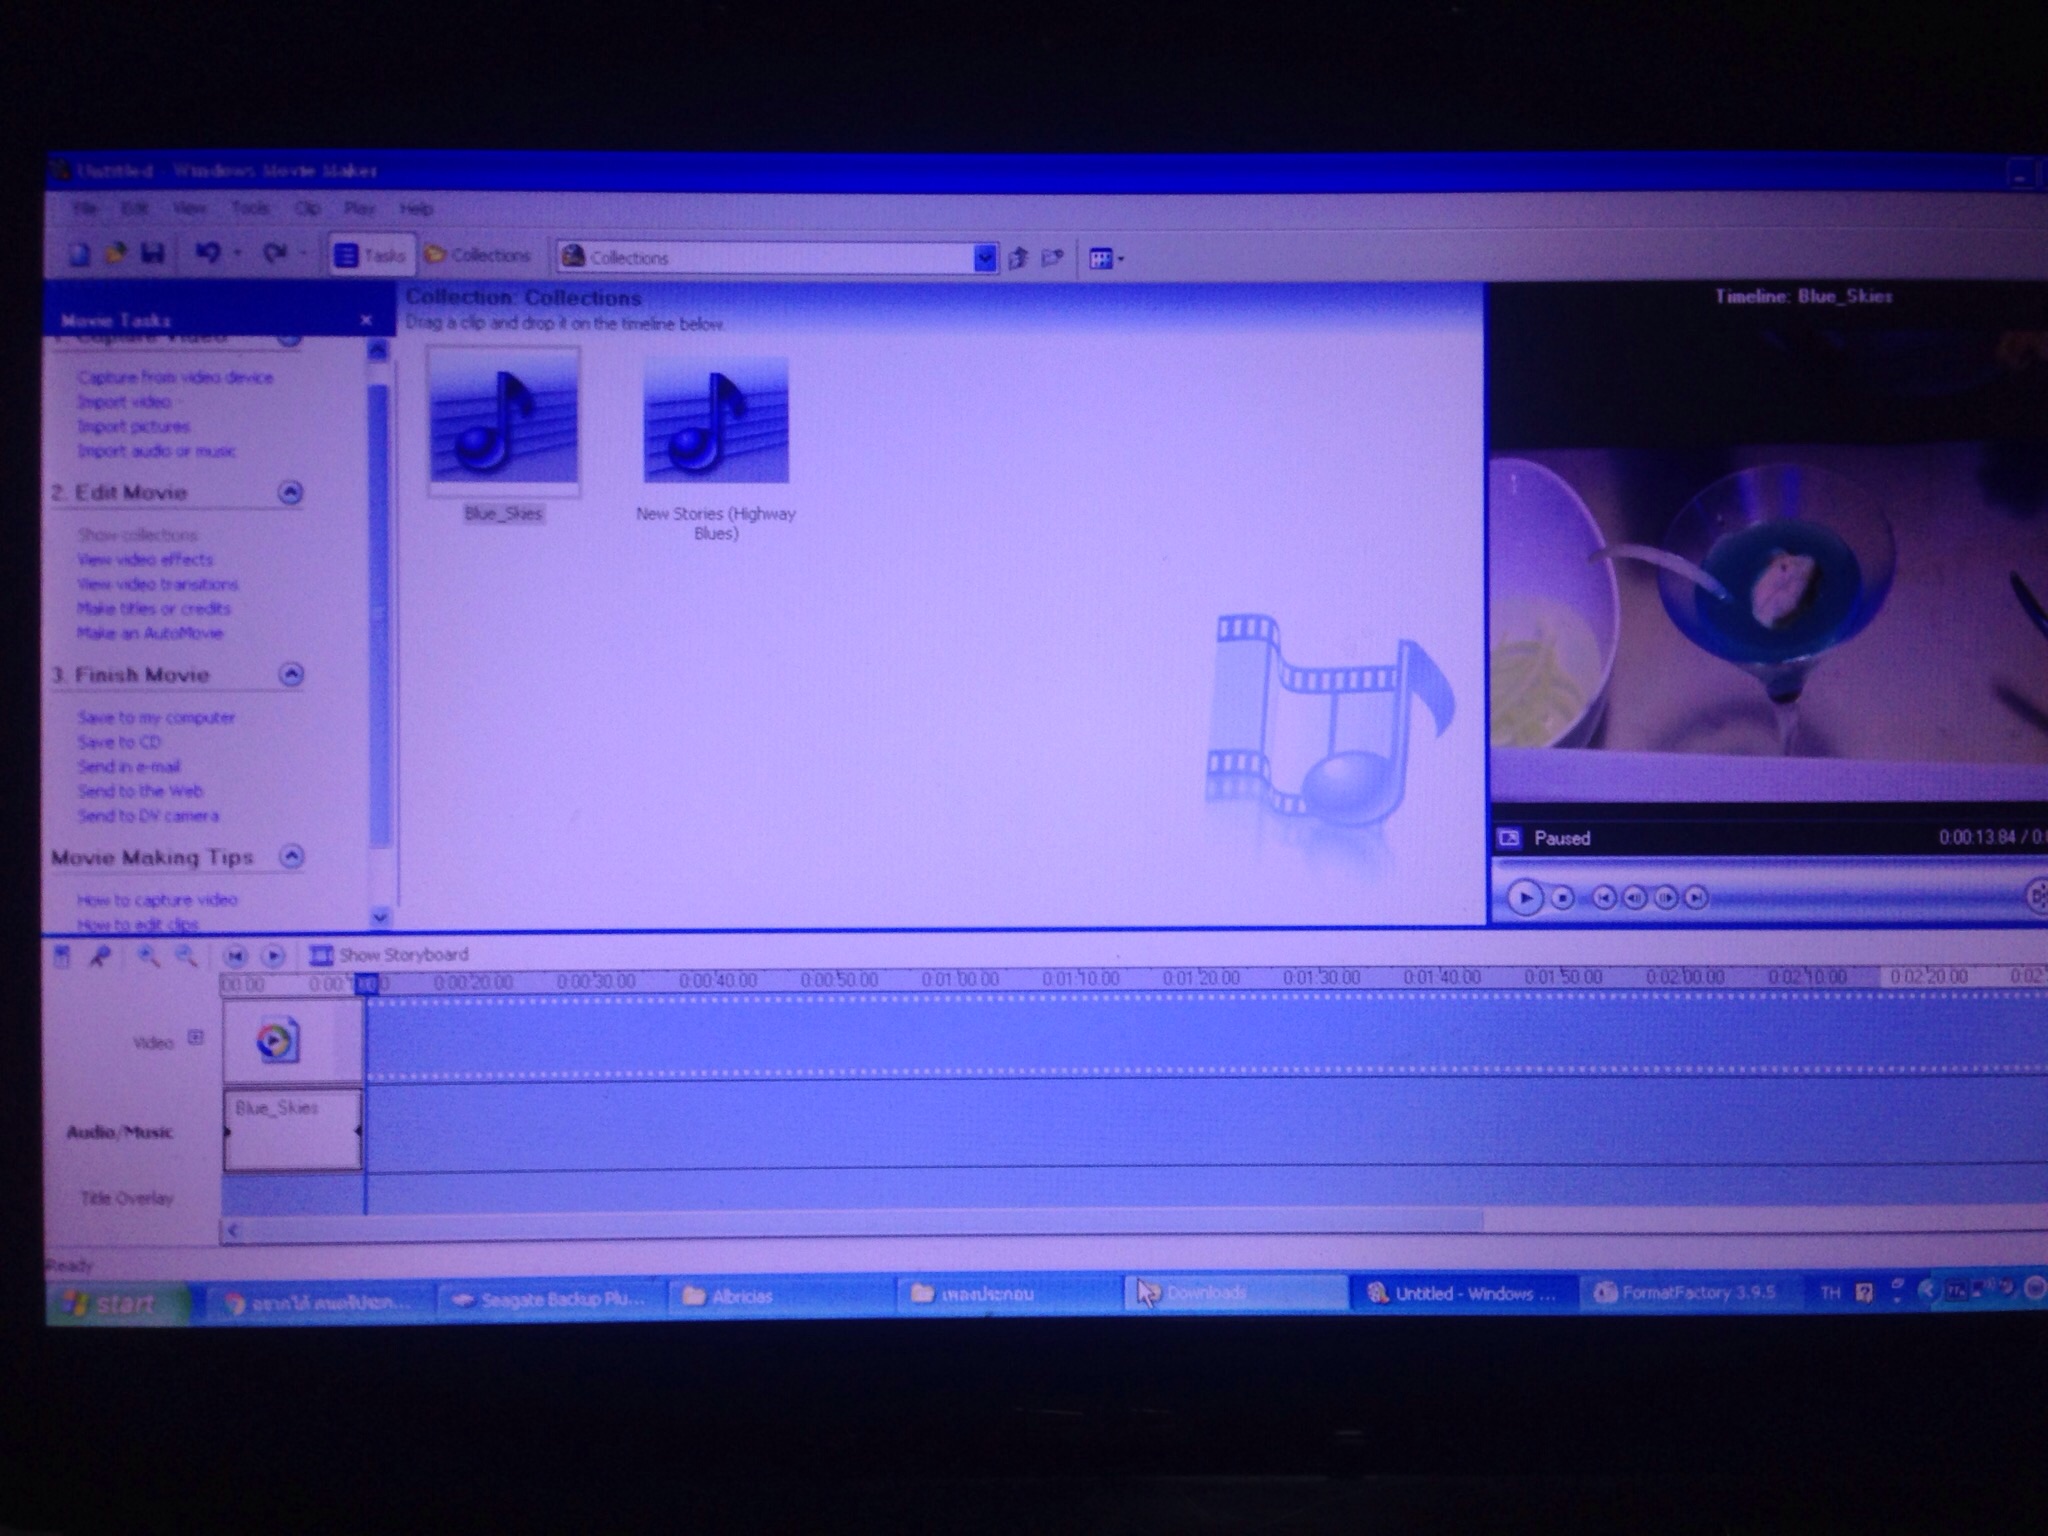Open the Collections combo box dropdown
This screenshot has width=2048, height=1536.
[984, 258]
